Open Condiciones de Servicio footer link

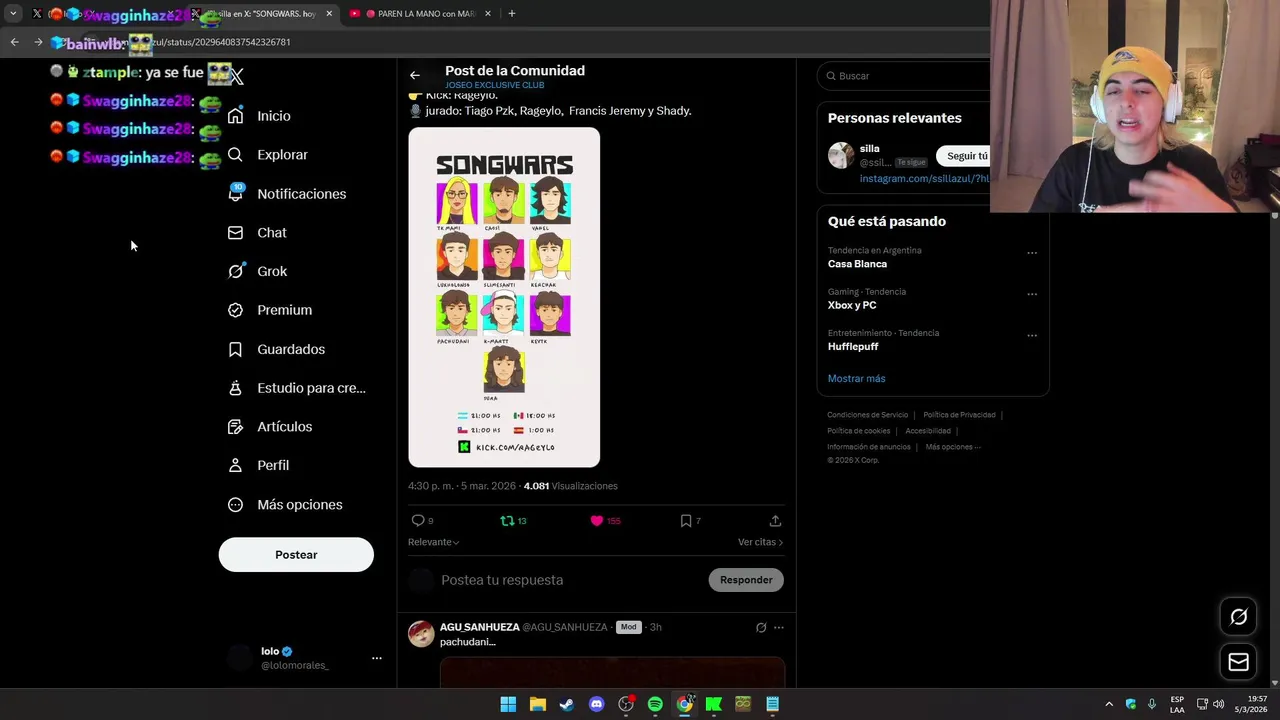[x=867, y=415]
